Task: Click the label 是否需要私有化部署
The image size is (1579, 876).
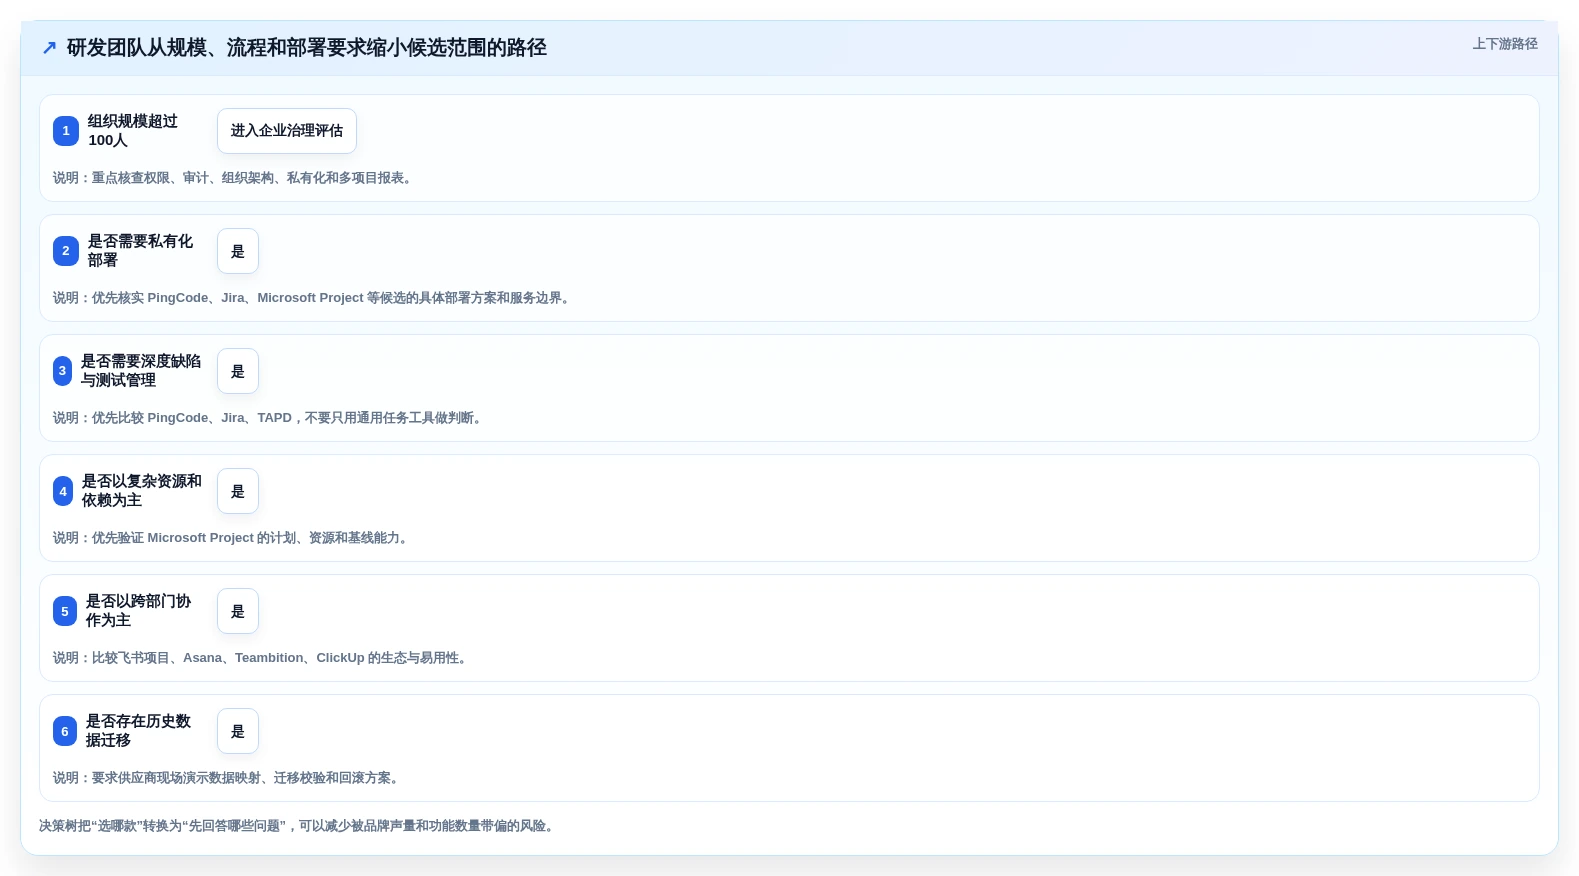Action: 140,251
